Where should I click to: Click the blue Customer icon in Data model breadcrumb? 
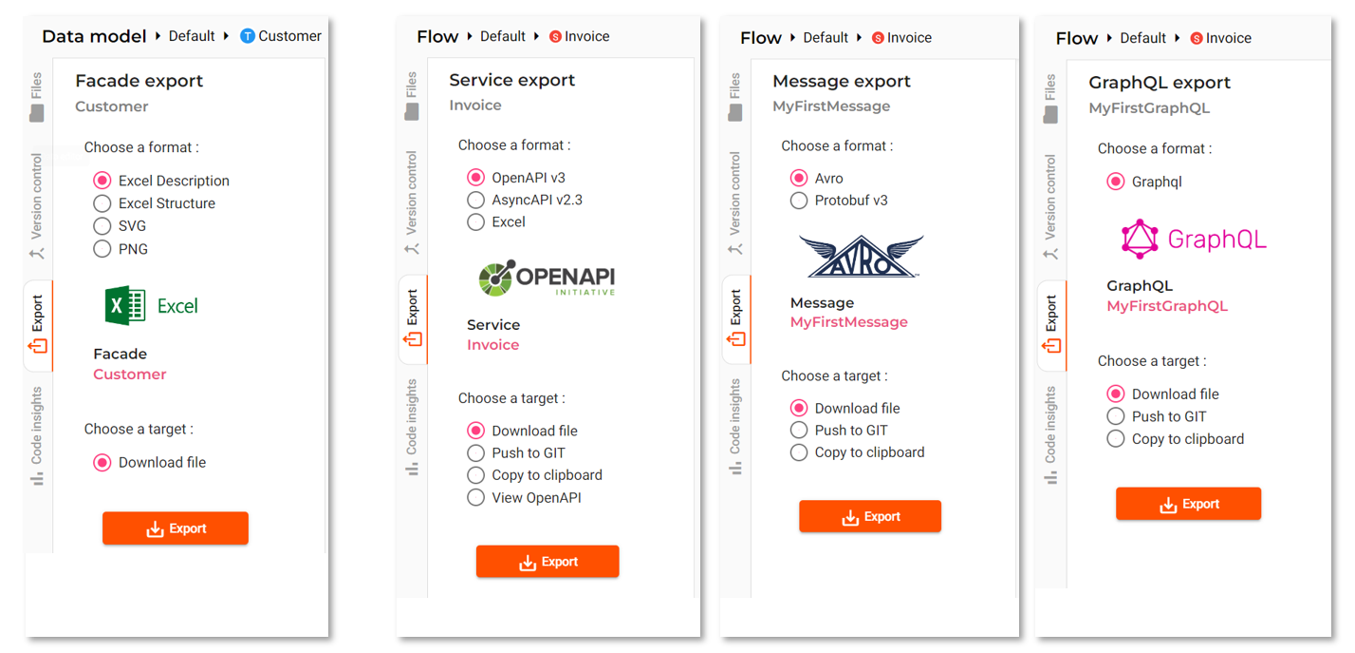point(248,36)
